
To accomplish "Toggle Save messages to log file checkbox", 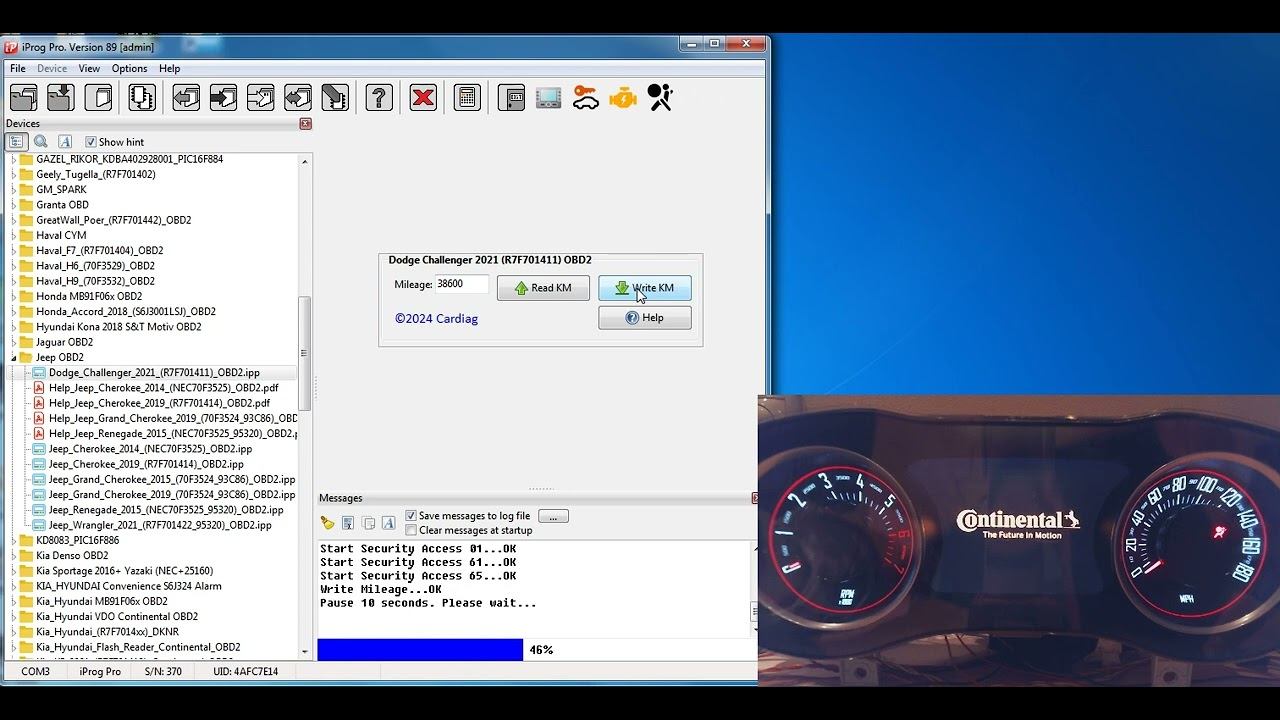I will coord(411,516).
